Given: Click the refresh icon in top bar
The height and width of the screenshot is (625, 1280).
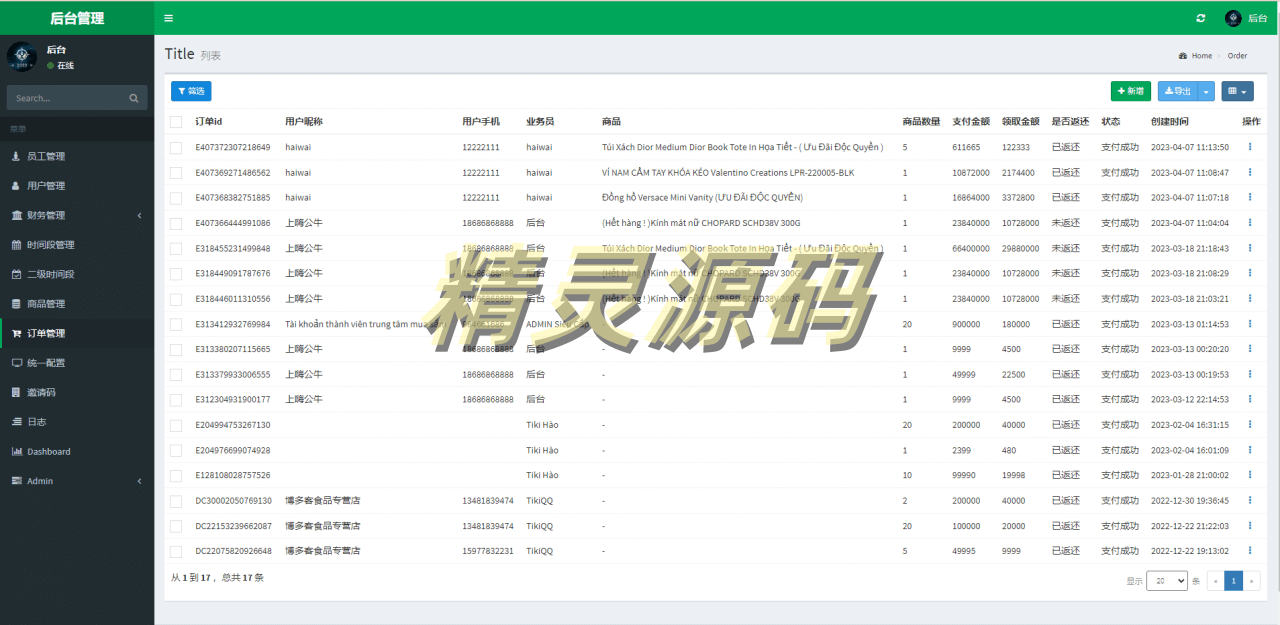Looking at the screenshot, I should click(x=1201, y=18).
